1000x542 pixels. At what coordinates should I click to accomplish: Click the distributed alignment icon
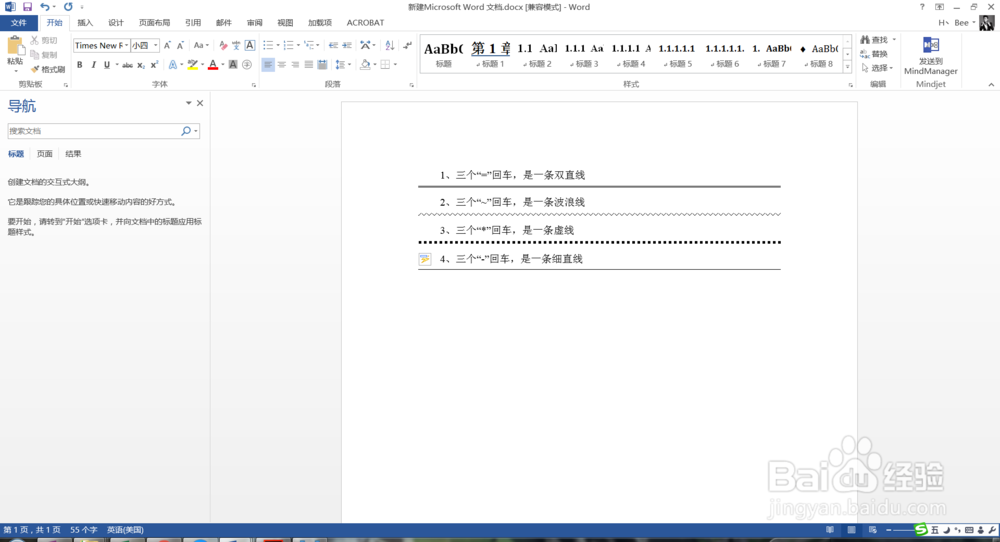[x=322, y=64]
